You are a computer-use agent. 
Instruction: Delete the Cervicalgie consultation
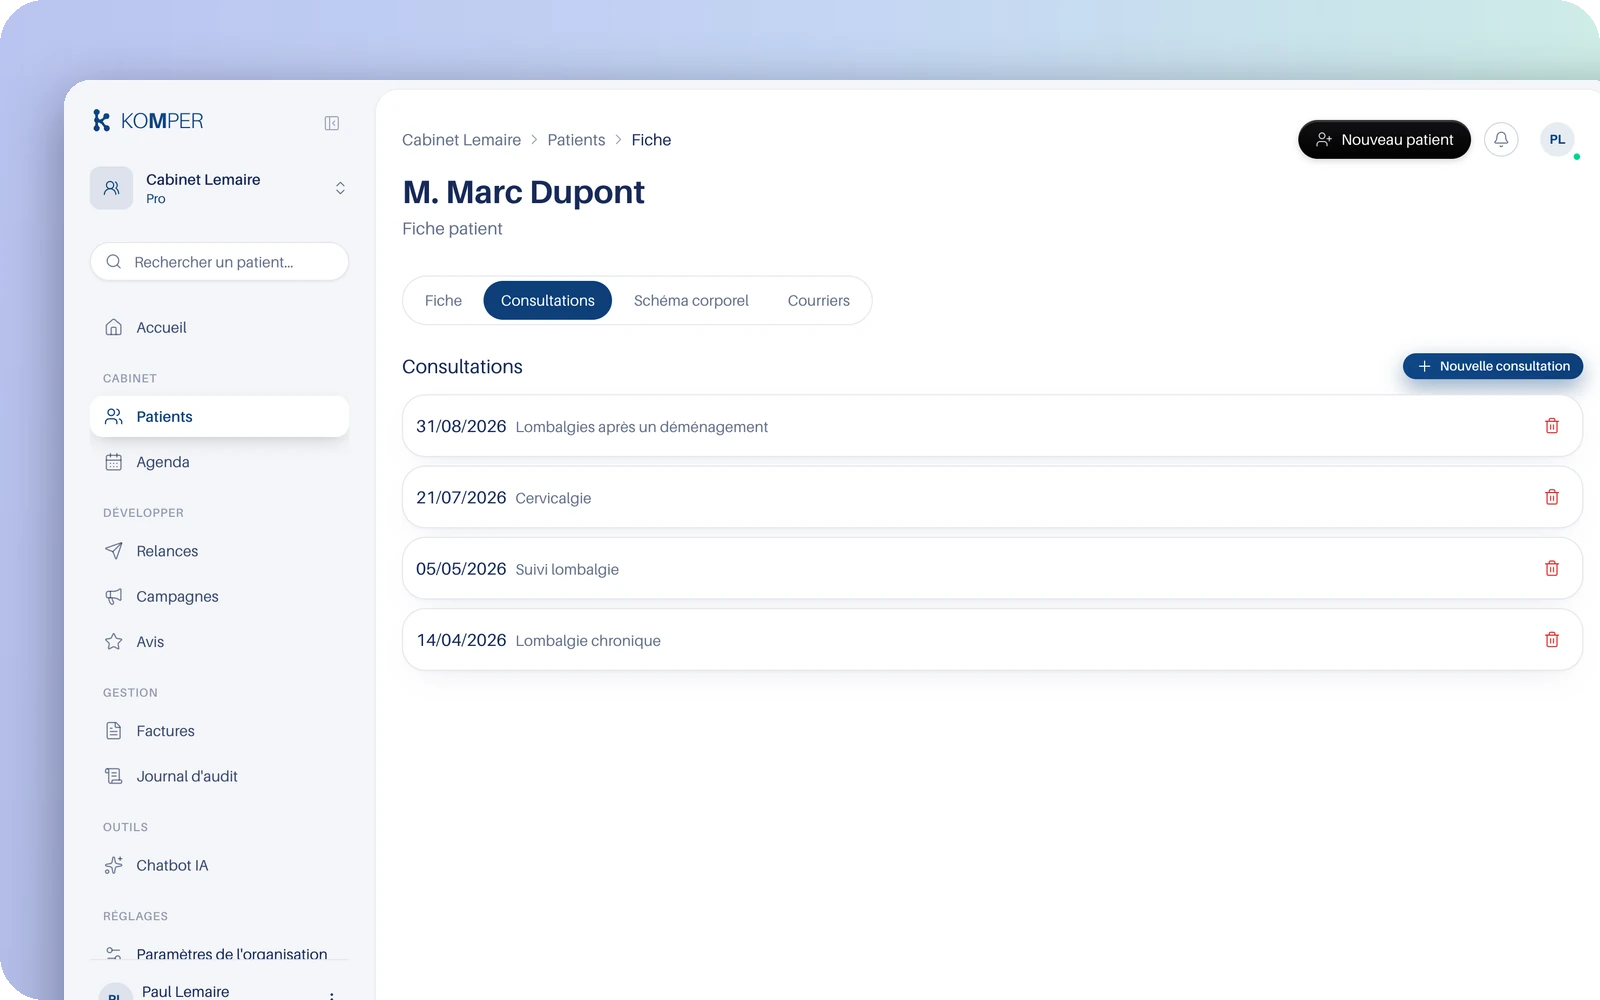1552,497
